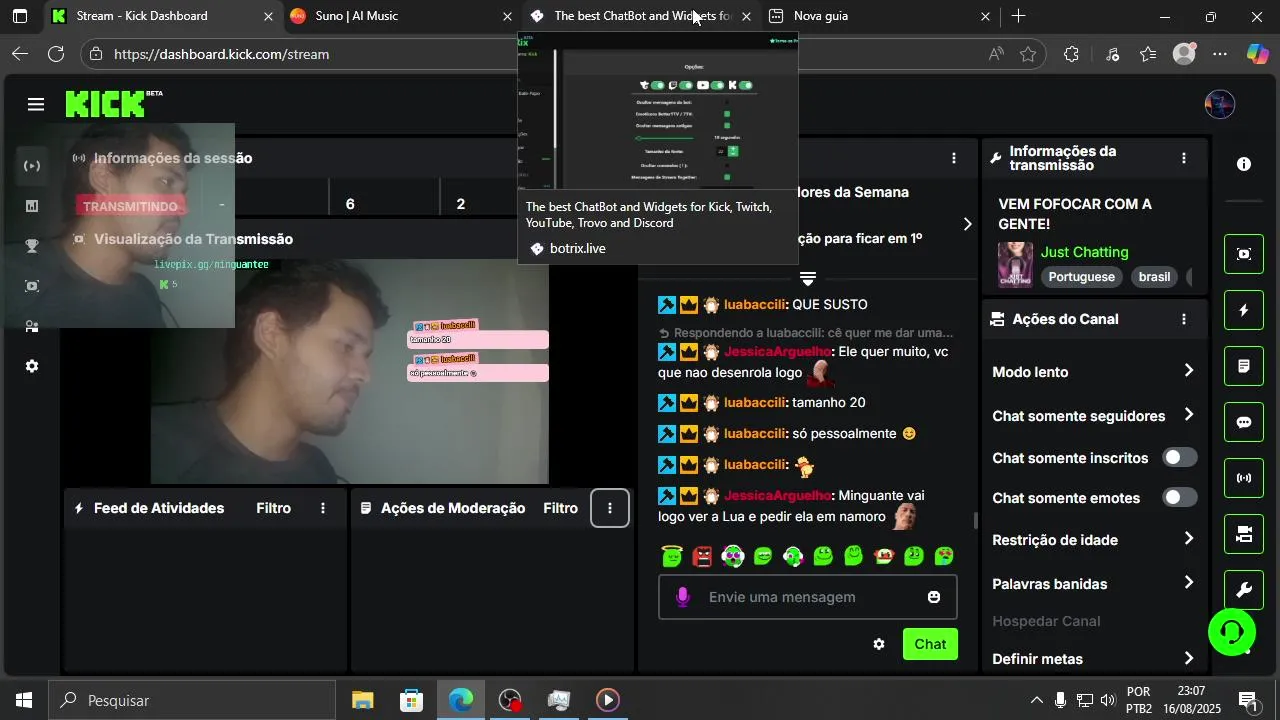
Task: Toggle Chat somente emotes switch
Action: click(x=1180, y=497)
